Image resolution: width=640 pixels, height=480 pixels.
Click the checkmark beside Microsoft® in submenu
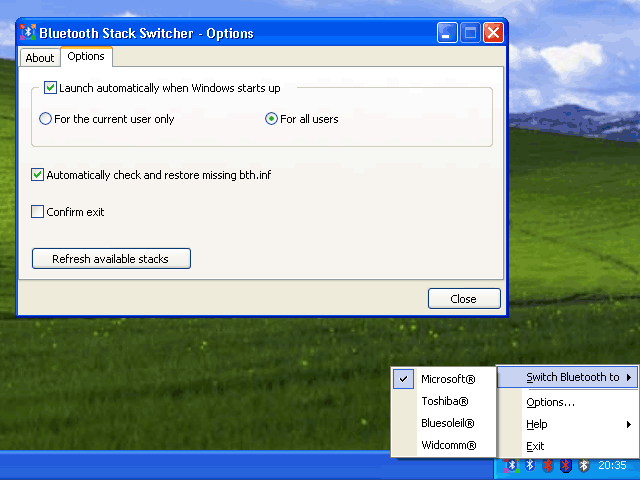[403, 379]
